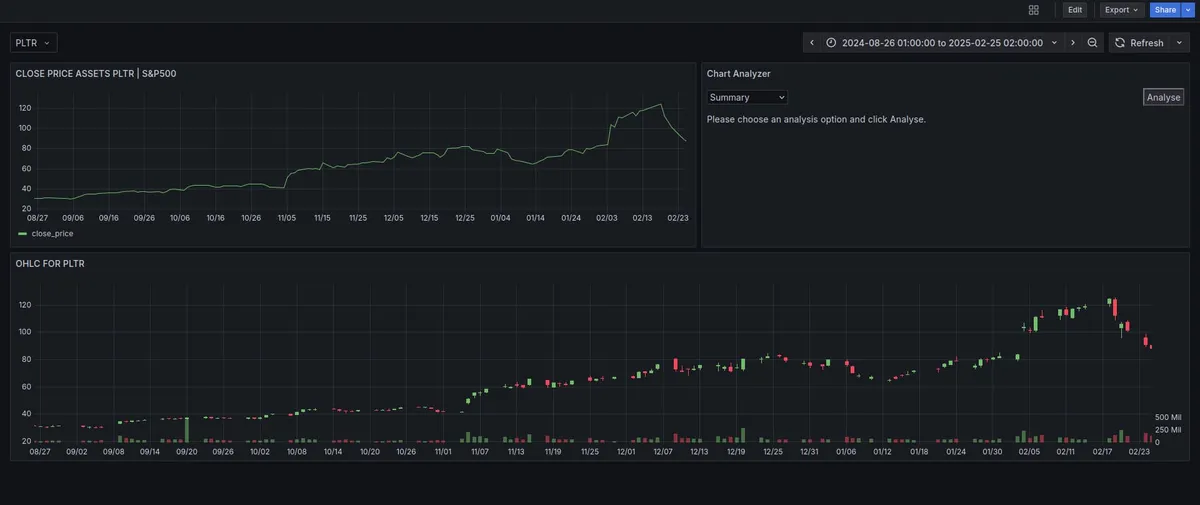Click 'Please choose an analysis option' message
Image resolution: width=1200 pixels, height=505 pixels.
(x=816, y=119)
